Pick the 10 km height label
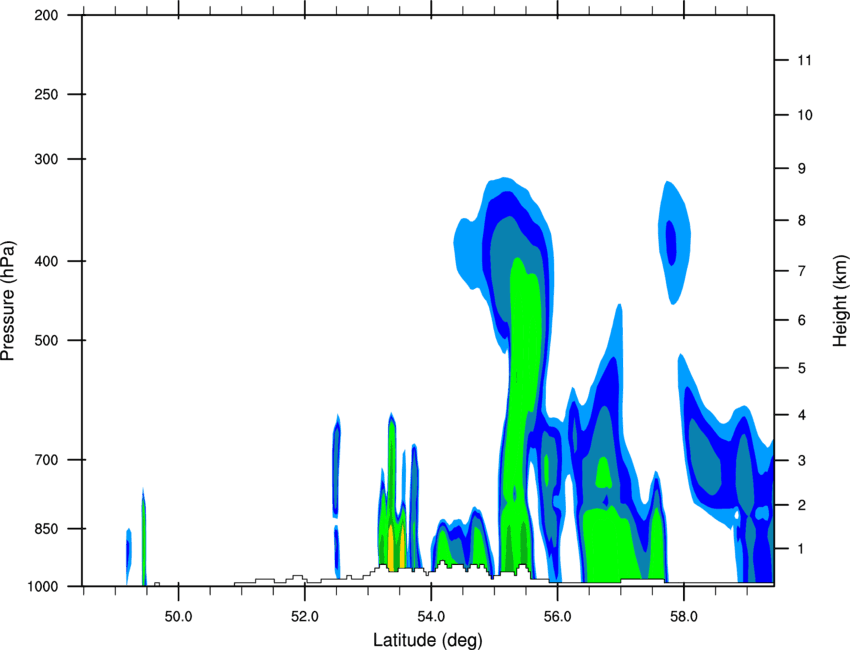 pos(805,115)
